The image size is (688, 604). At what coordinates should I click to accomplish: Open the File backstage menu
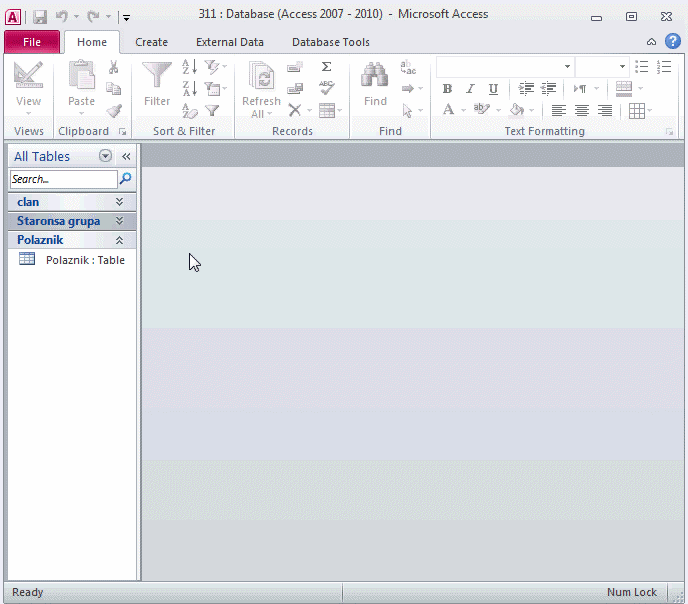(32, 42)
